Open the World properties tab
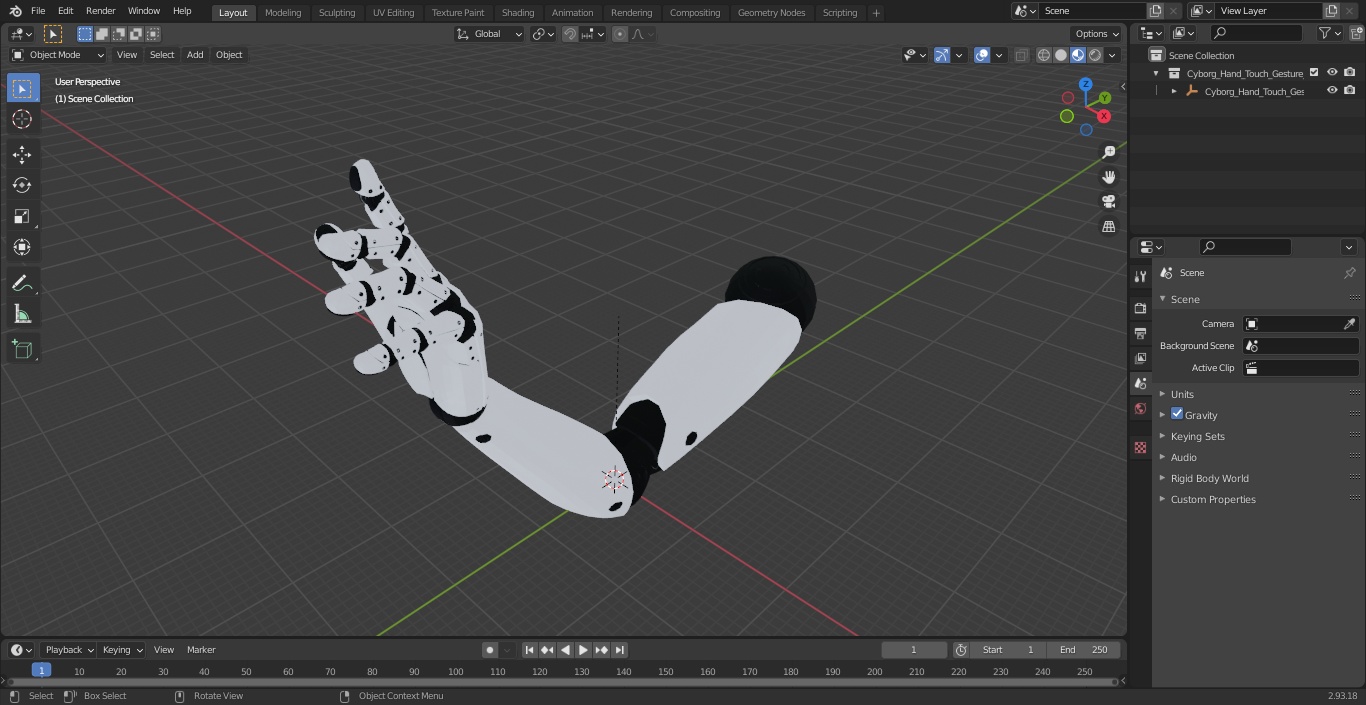This screenshot has height=705, width=1366. tap(1140, 409)
